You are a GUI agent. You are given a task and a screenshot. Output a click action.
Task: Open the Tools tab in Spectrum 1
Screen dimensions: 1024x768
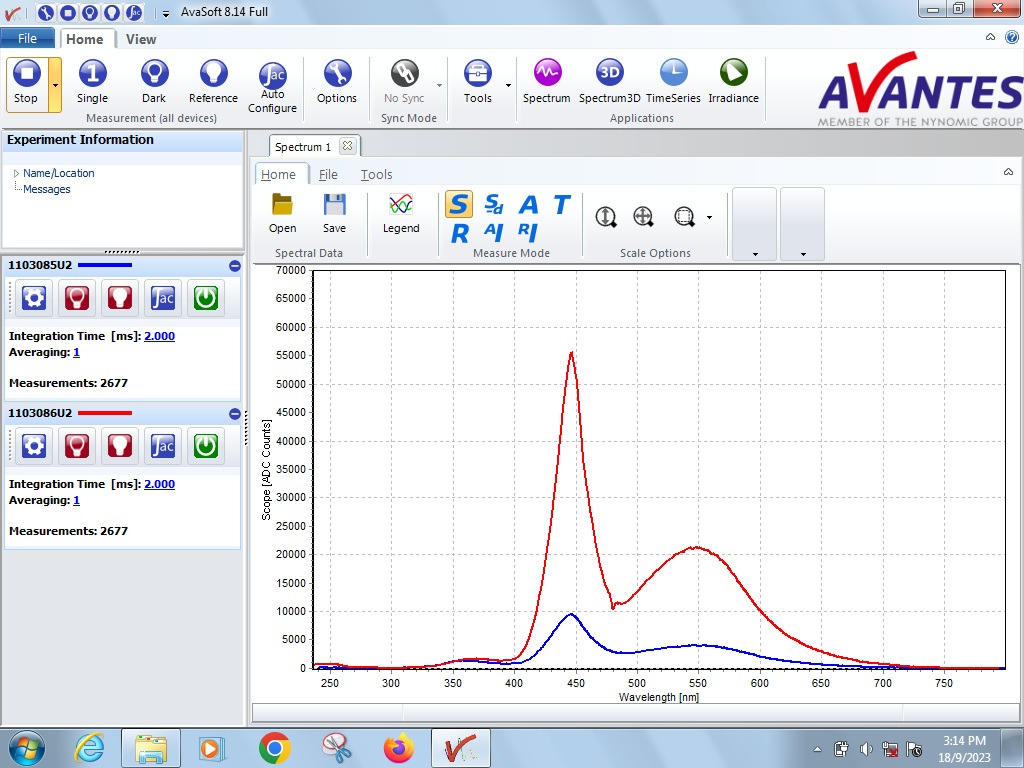point(376,174)
